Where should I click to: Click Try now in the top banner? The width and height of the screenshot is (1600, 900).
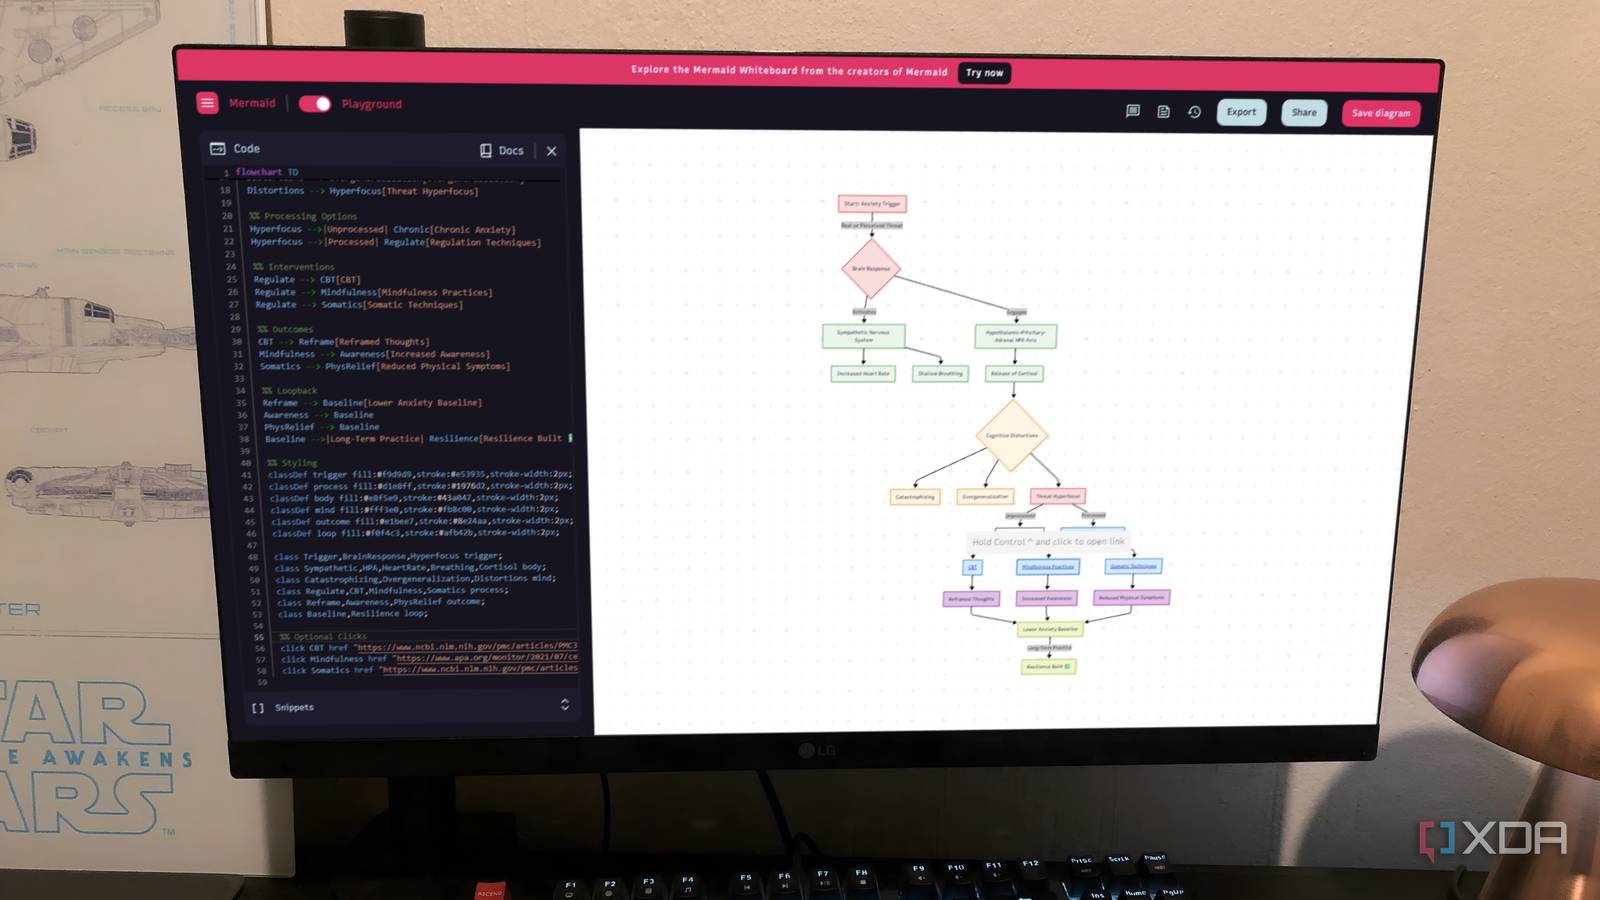click(x=984, y=73)
